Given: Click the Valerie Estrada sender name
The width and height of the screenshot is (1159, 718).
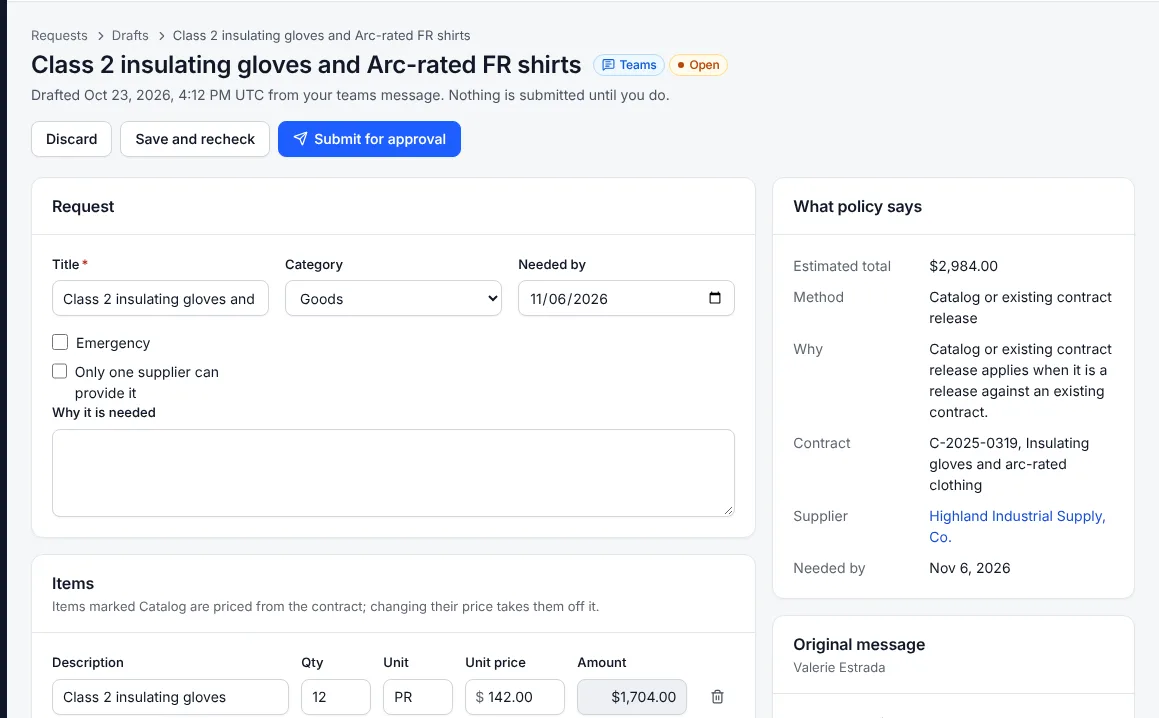Looking at the screenshot, I should pyautogui.click(x=839, y=667).
